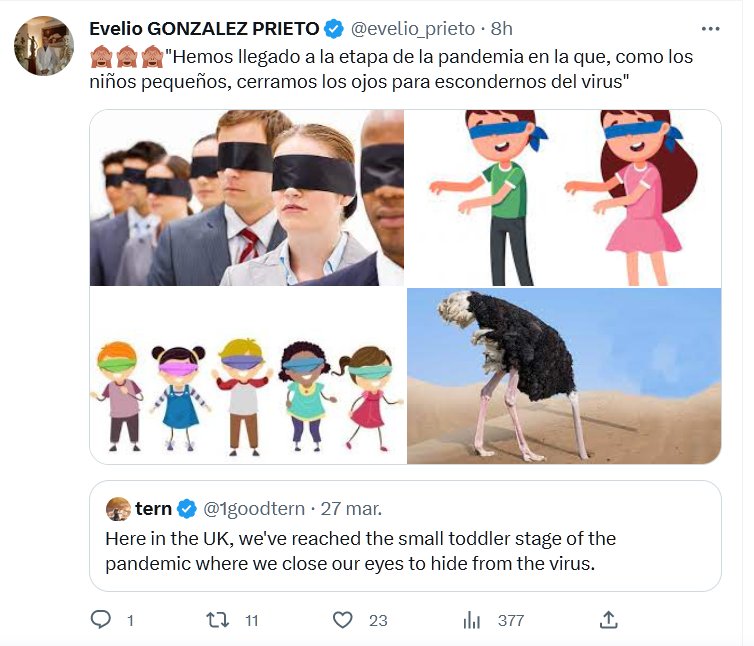
Task: Click tern's blue verified badge
Action: pyautogui.click(x=187, y=509)
